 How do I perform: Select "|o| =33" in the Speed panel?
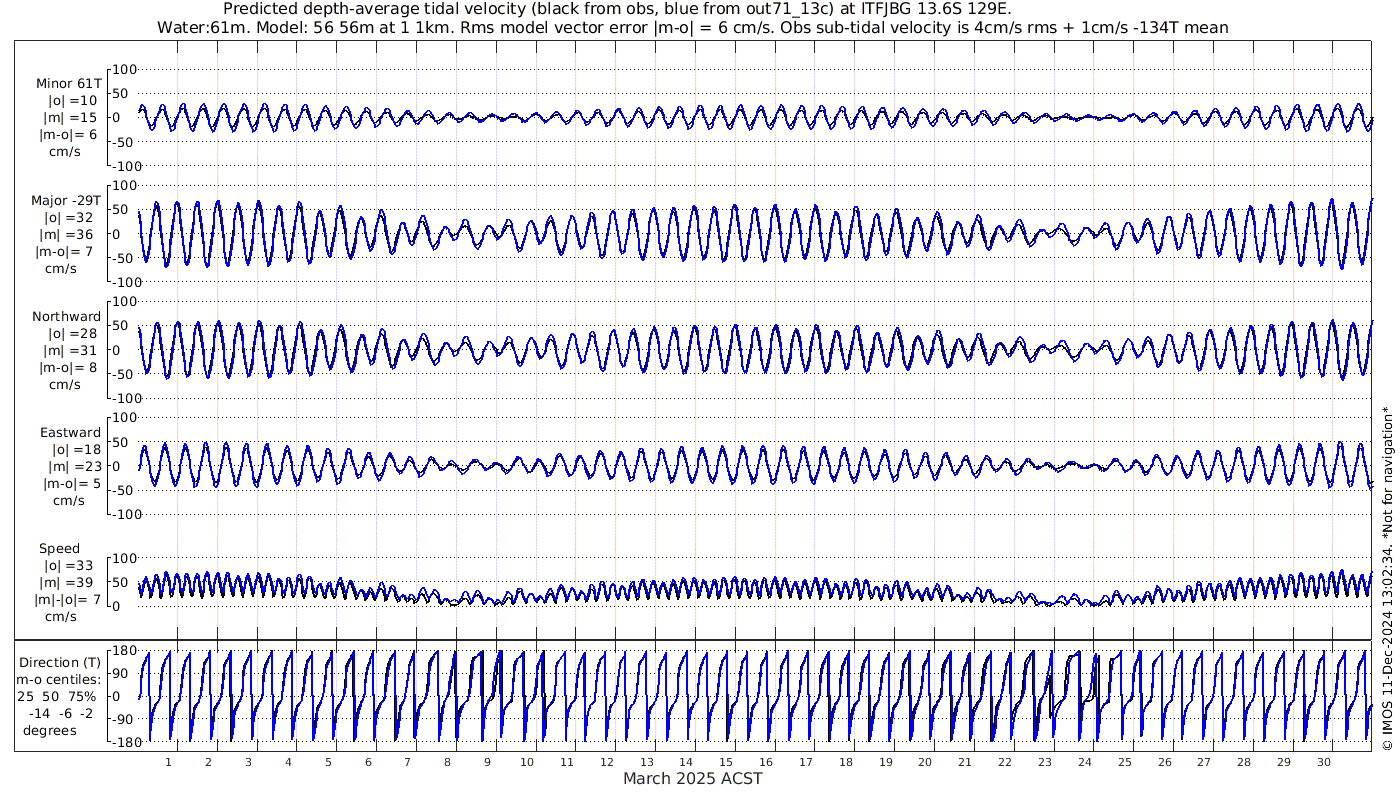(71, 566)
